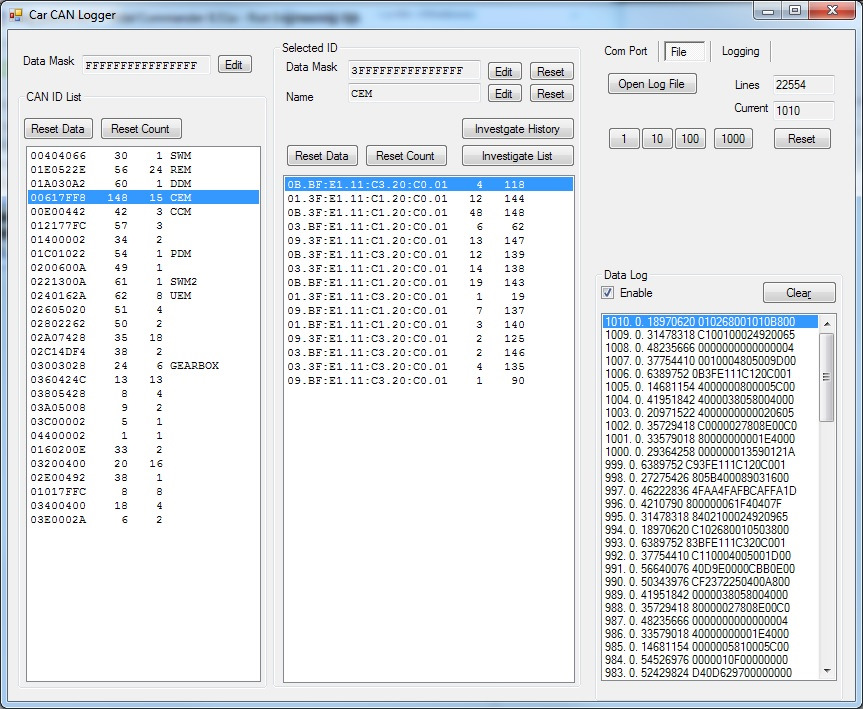863x709 pixels.
Task: Click the Data Log scrollbar up arrow
Action: coord(827,324)
